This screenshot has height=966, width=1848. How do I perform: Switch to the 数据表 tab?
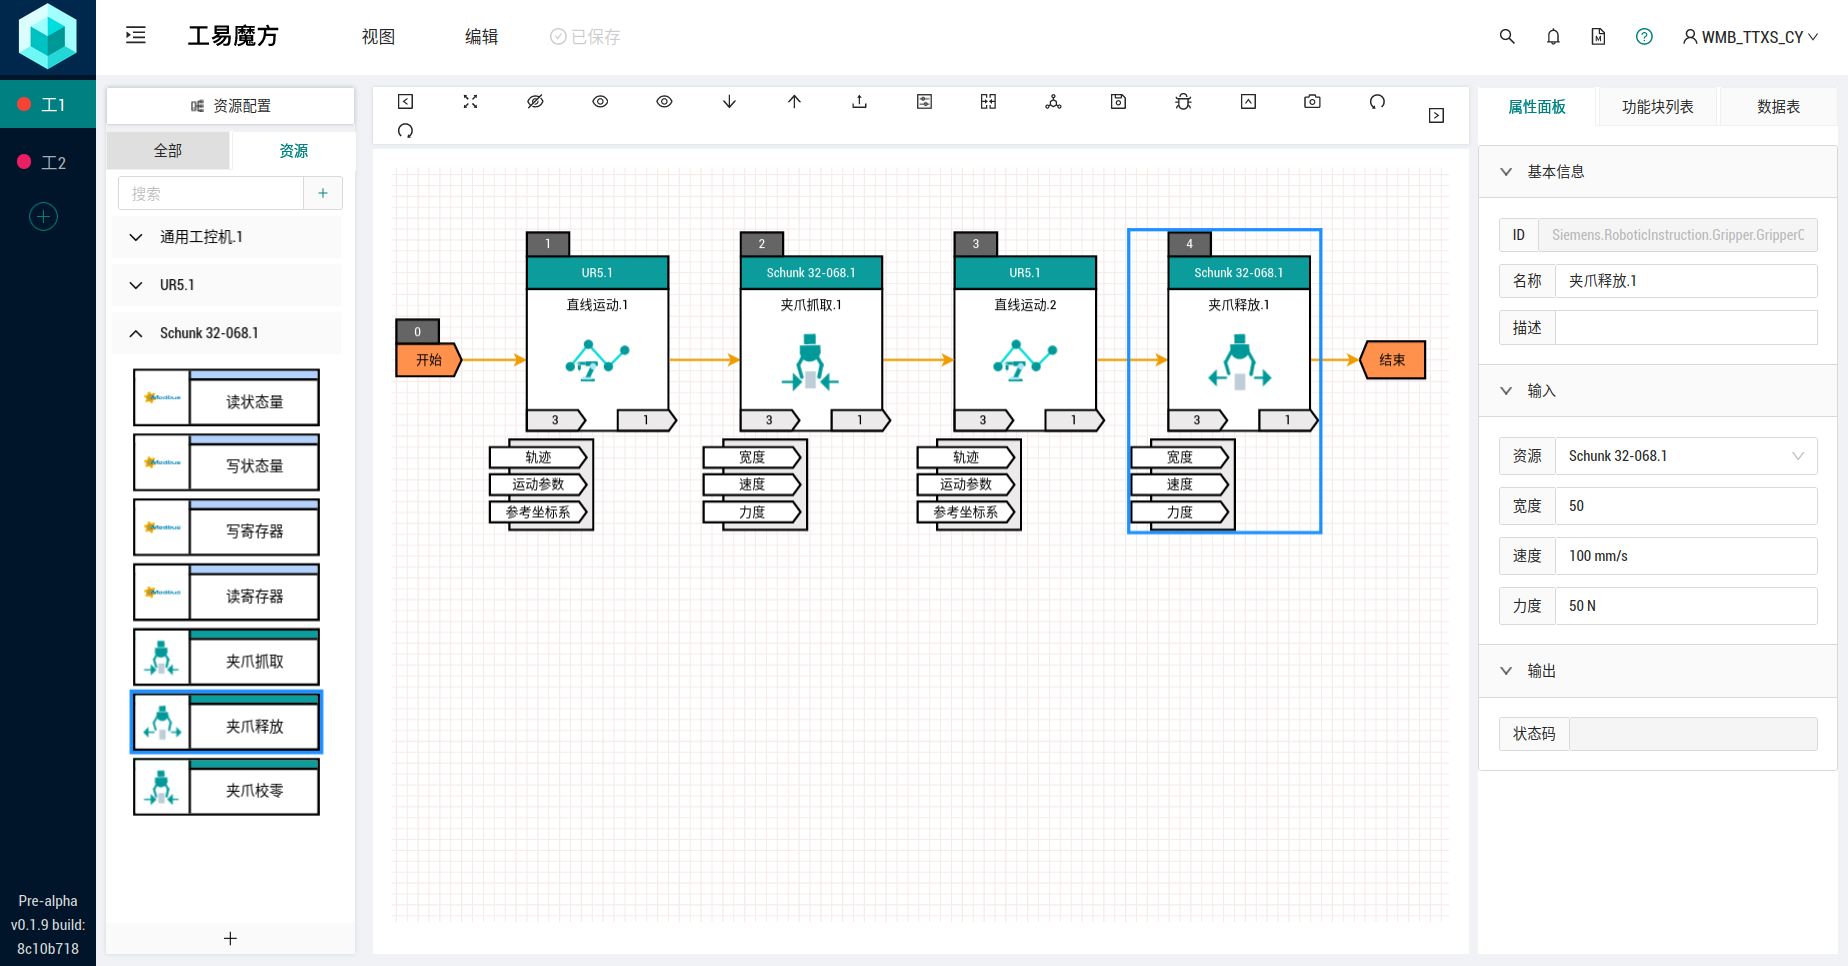tap(1779, 107)
